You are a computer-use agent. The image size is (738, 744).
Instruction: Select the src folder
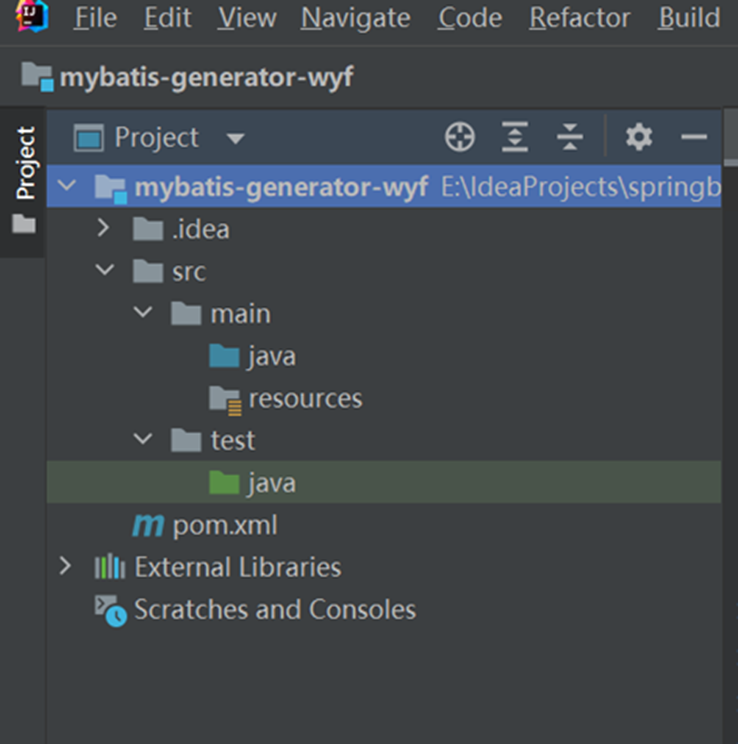(189, 272)
